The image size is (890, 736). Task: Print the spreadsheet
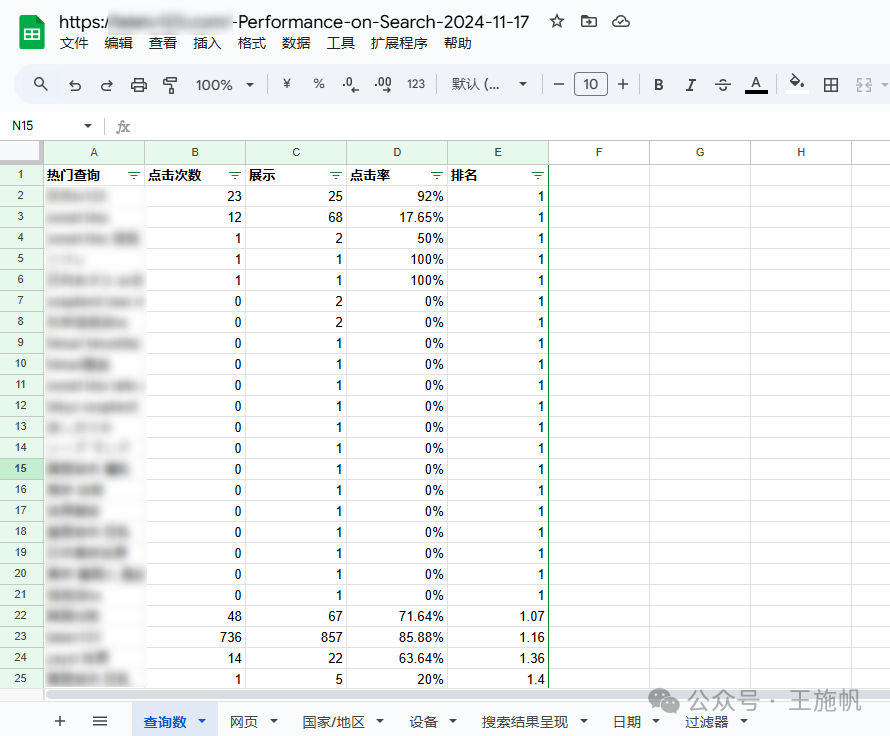coord(138,85)
